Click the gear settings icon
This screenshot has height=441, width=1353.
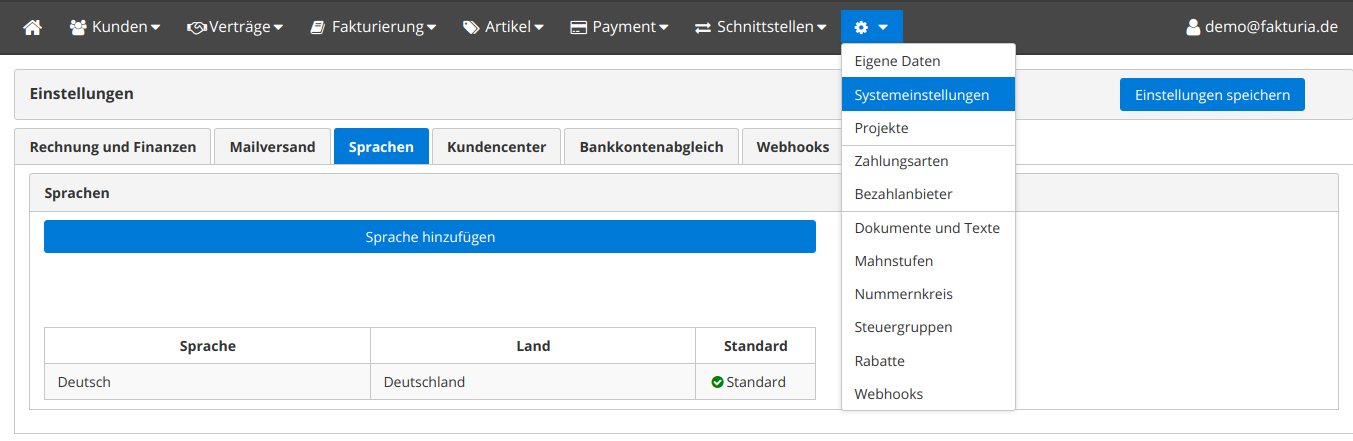[861, 27]
